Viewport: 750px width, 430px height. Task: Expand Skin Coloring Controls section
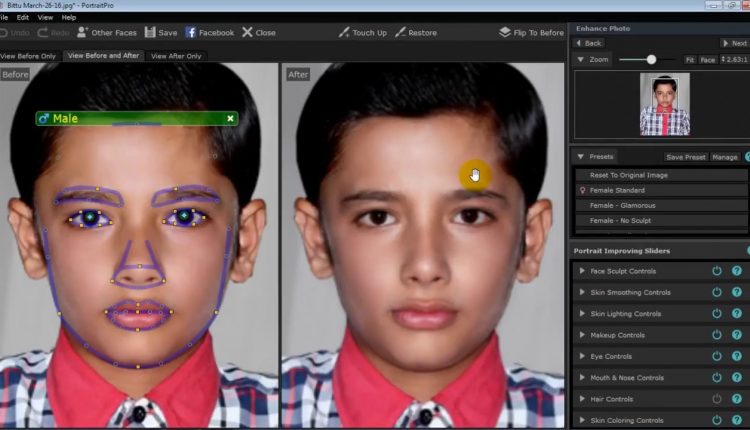pyautogui.click(x=582, y=420)
